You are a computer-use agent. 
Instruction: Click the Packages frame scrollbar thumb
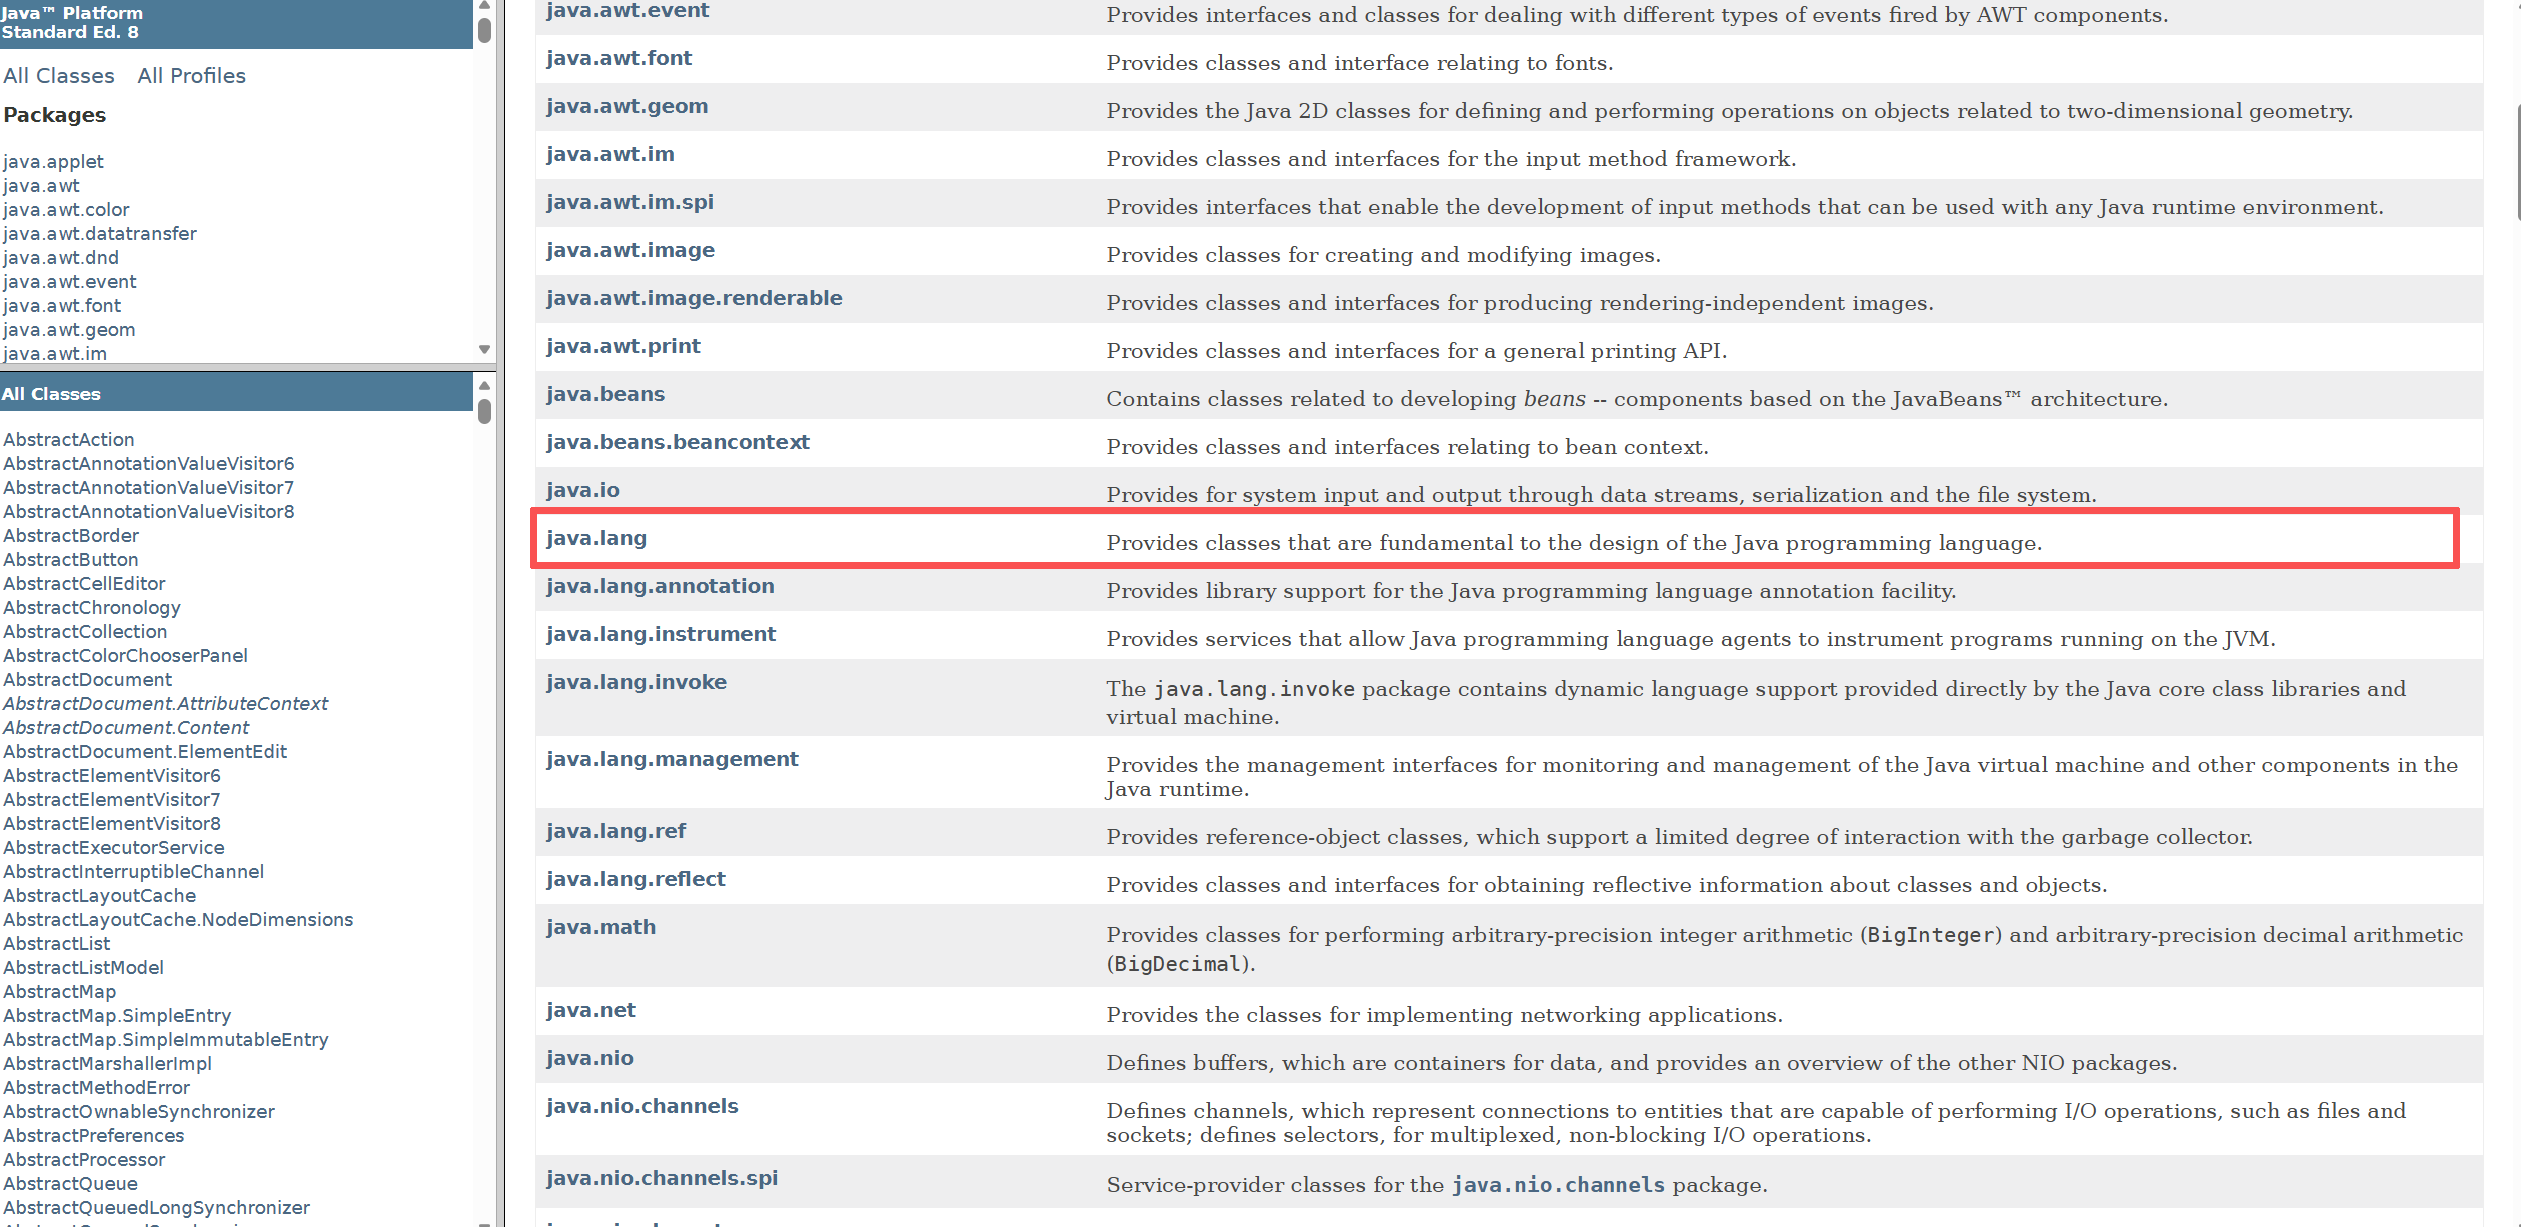click(x=484, y=30)
